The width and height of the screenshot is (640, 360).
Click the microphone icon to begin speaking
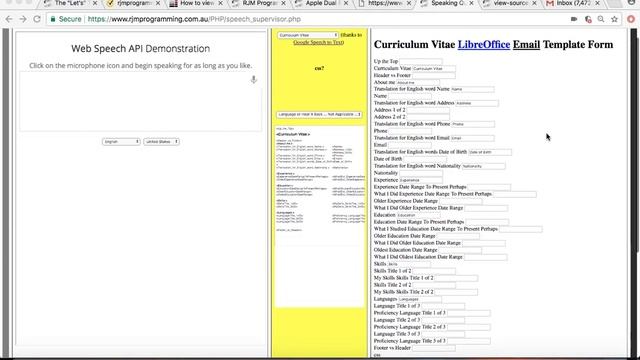coord(253,79)
